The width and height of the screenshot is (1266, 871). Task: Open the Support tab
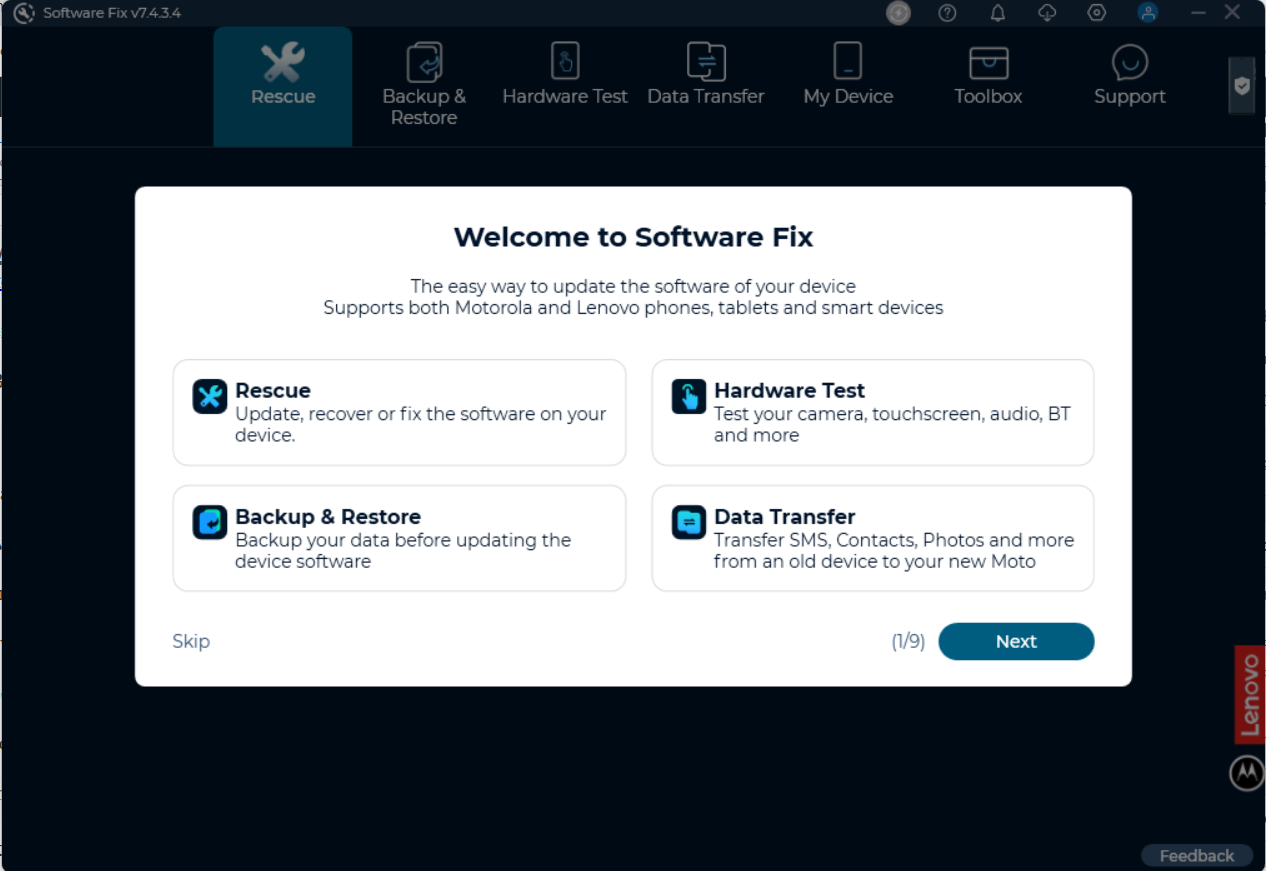pos(1129,85)
